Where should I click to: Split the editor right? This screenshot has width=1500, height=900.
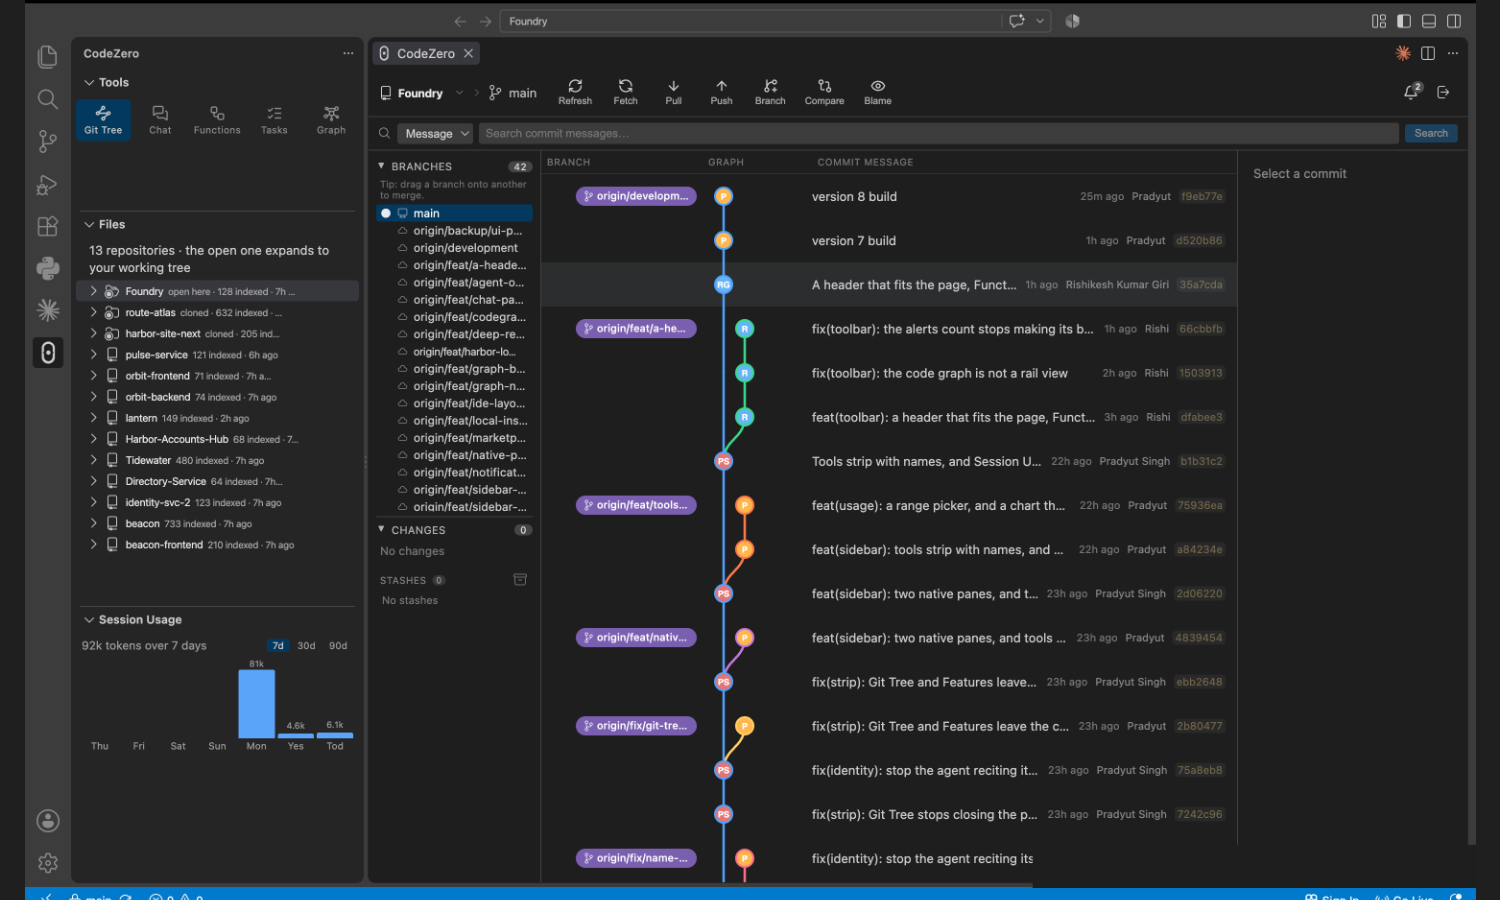(x=1428, y=53)
